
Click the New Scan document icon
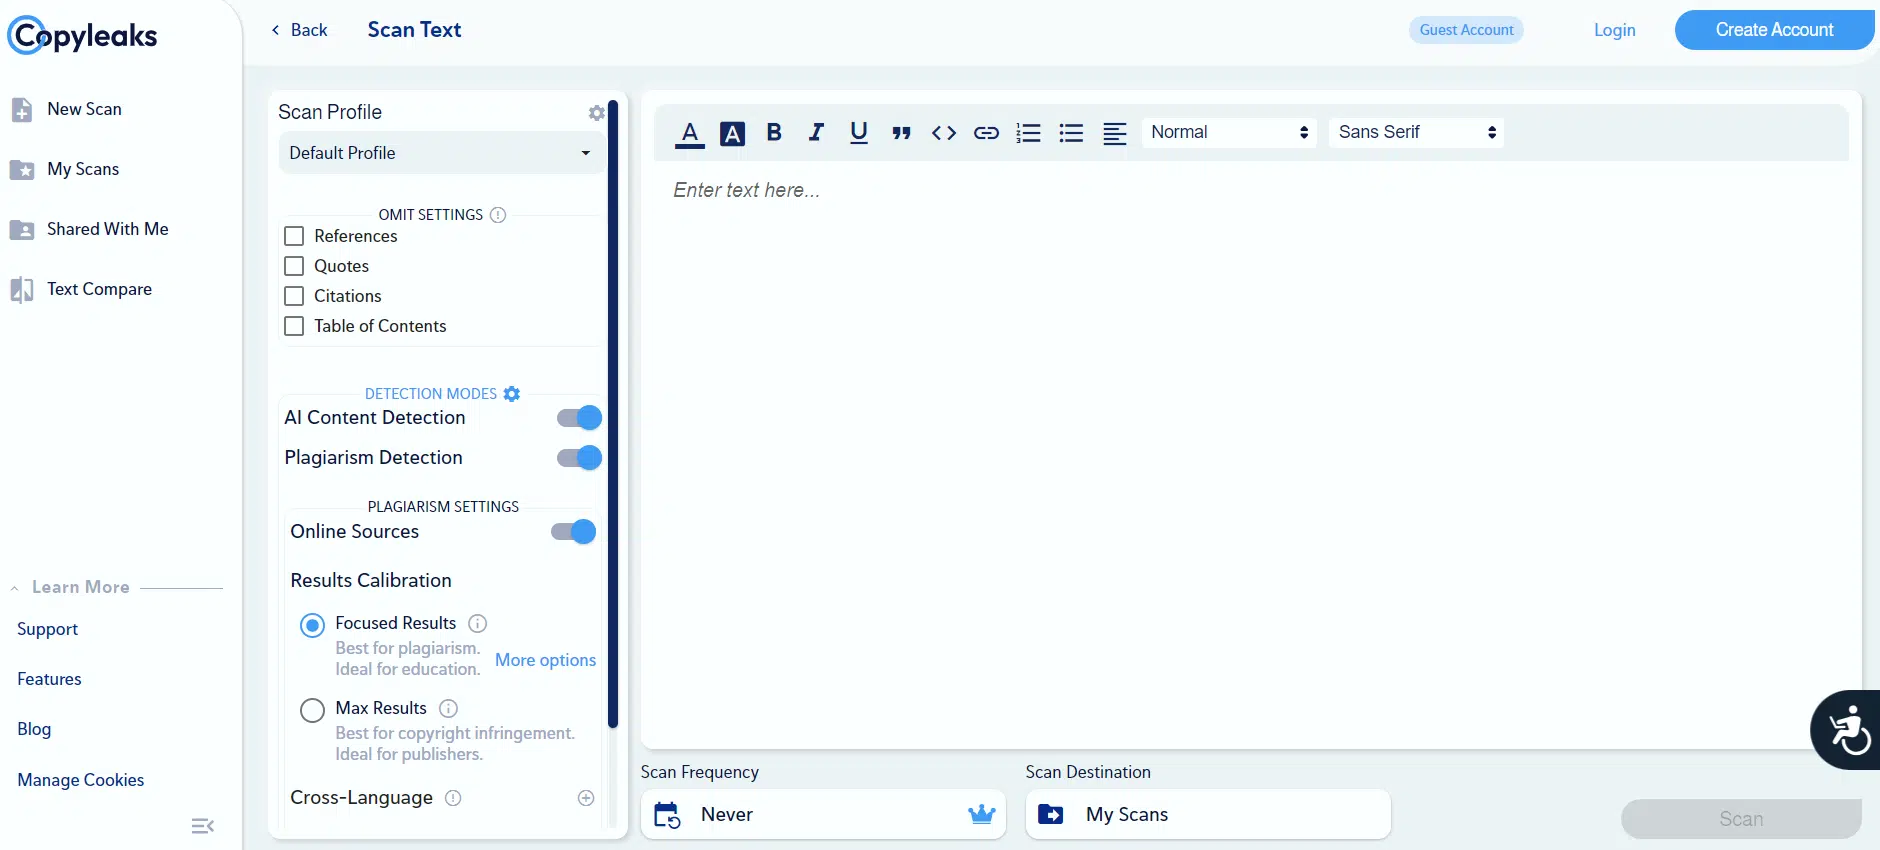click(22, 110)
